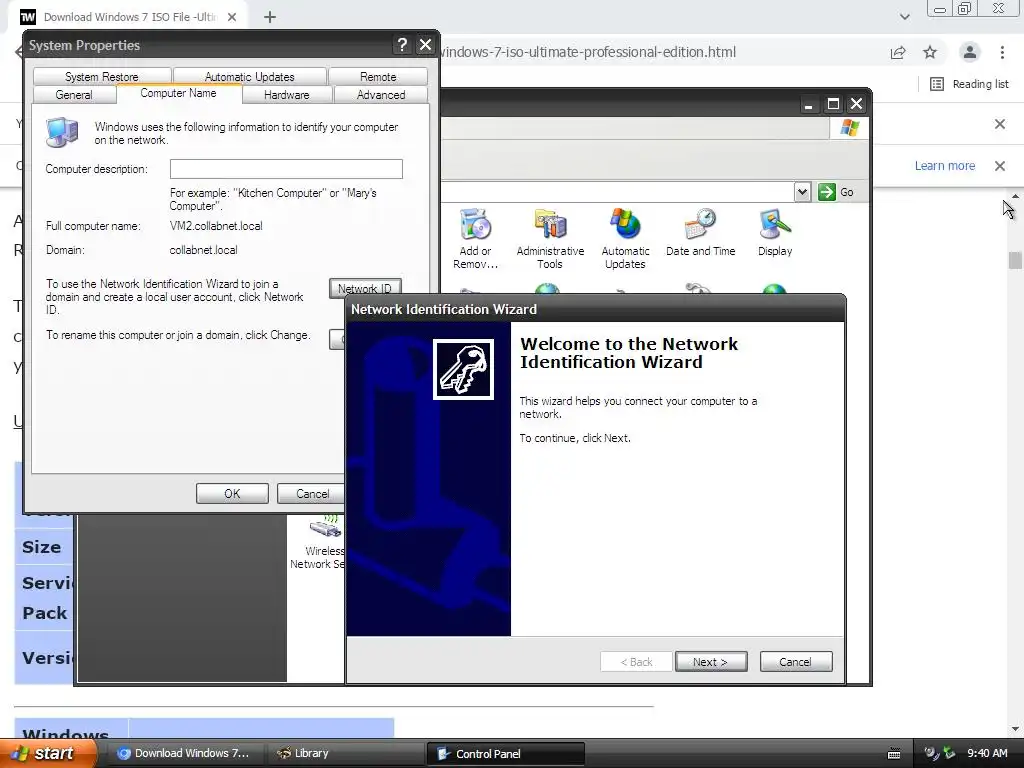Viewport: 1024px width, 768px height.
Task: Click the green Go arrow button
Action: pyautogui.click(x=827, y=192)
